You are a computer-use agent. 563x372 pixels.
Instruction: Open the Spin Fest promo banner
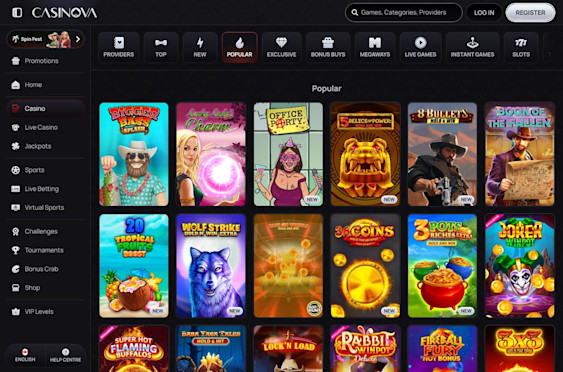coord(45,39)
